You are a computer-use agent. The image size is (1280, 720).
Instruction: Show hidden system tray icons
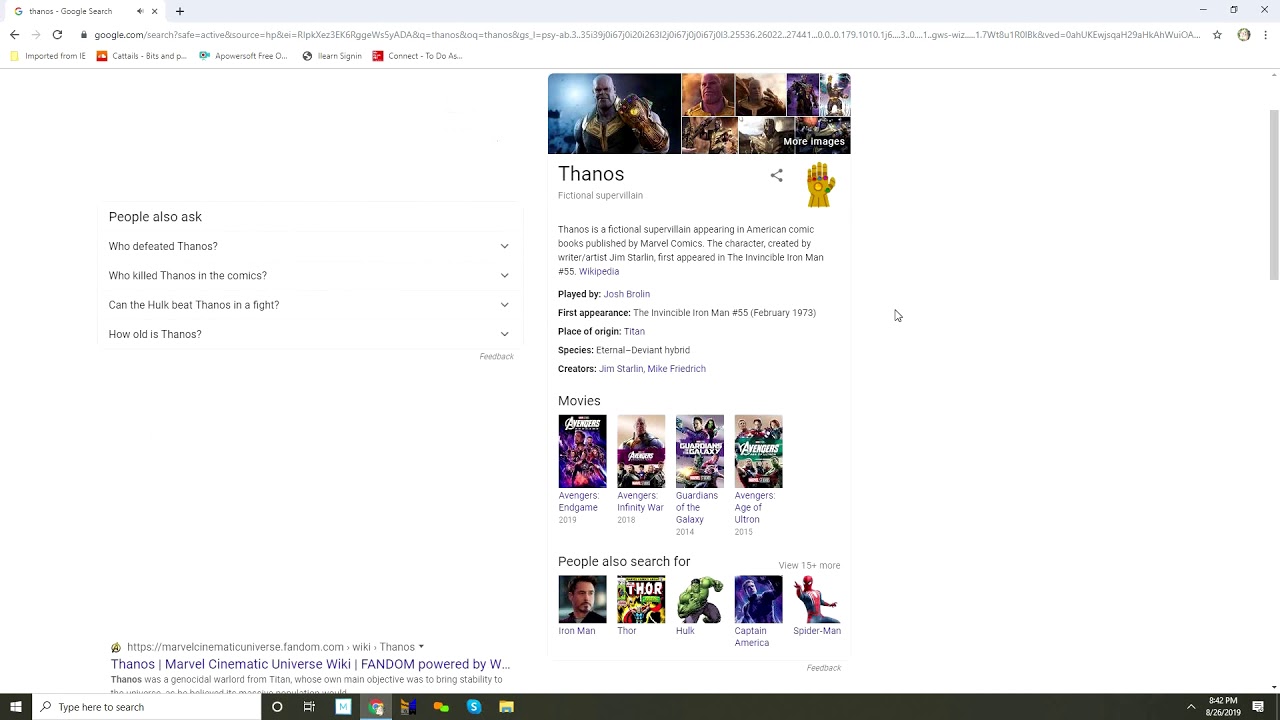coord(1191,707)
